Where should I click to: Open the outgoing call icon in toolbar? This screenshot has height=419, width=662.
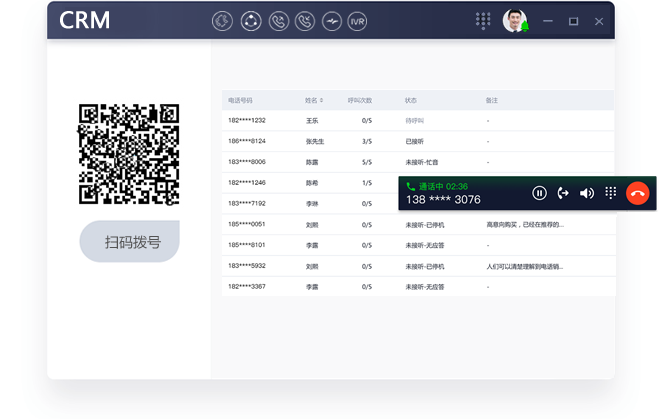coord(278,21)
